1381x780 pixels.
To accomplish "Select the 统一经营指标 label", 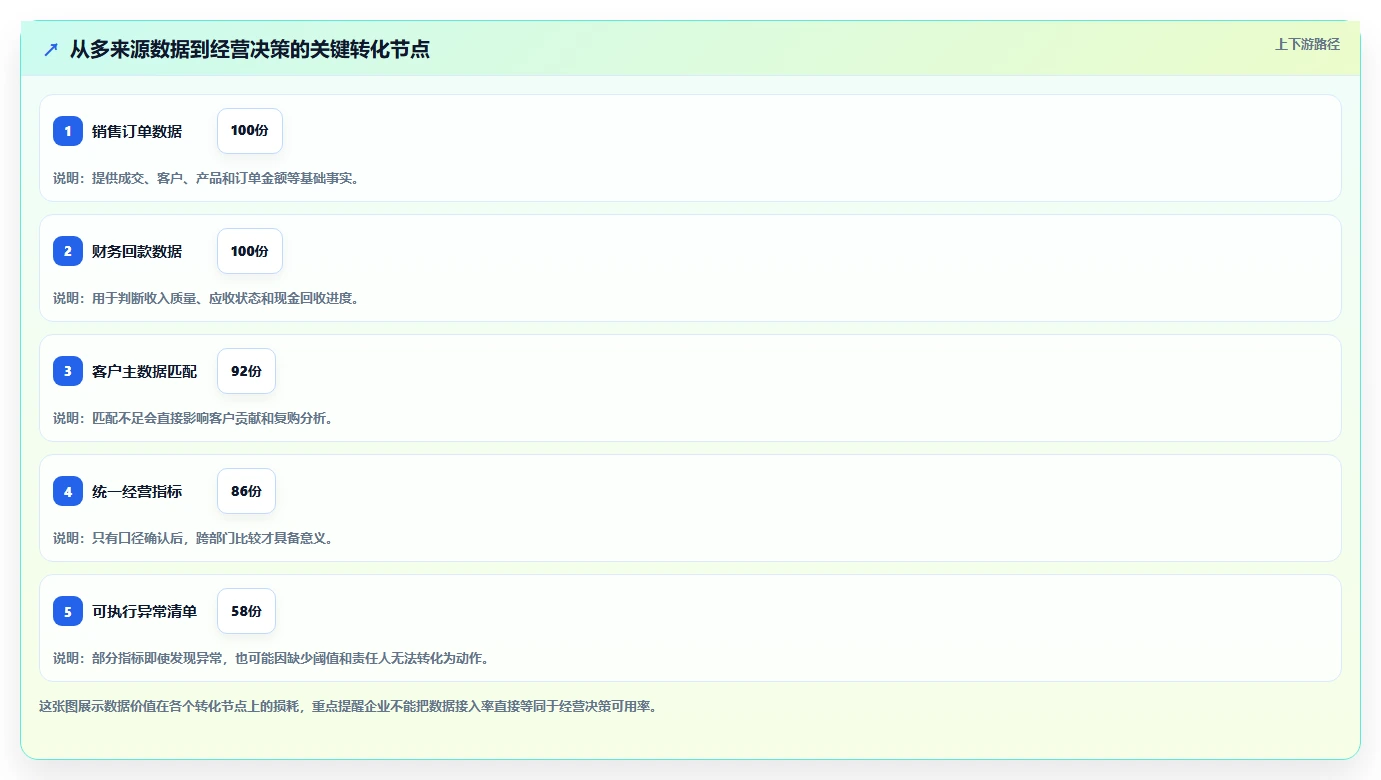I will (137, 491).
